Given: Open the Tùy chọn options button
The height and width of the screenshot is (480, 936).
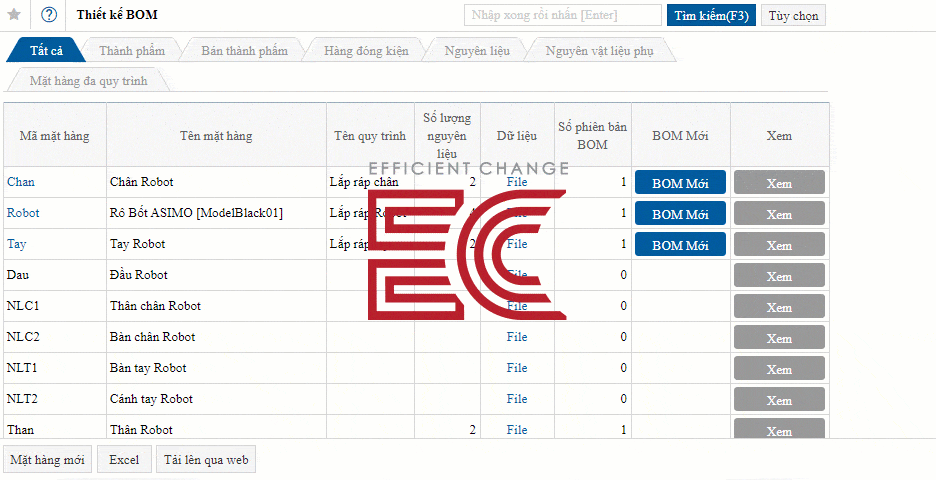Looking at the screenshot, I should (x=793, y=16).
